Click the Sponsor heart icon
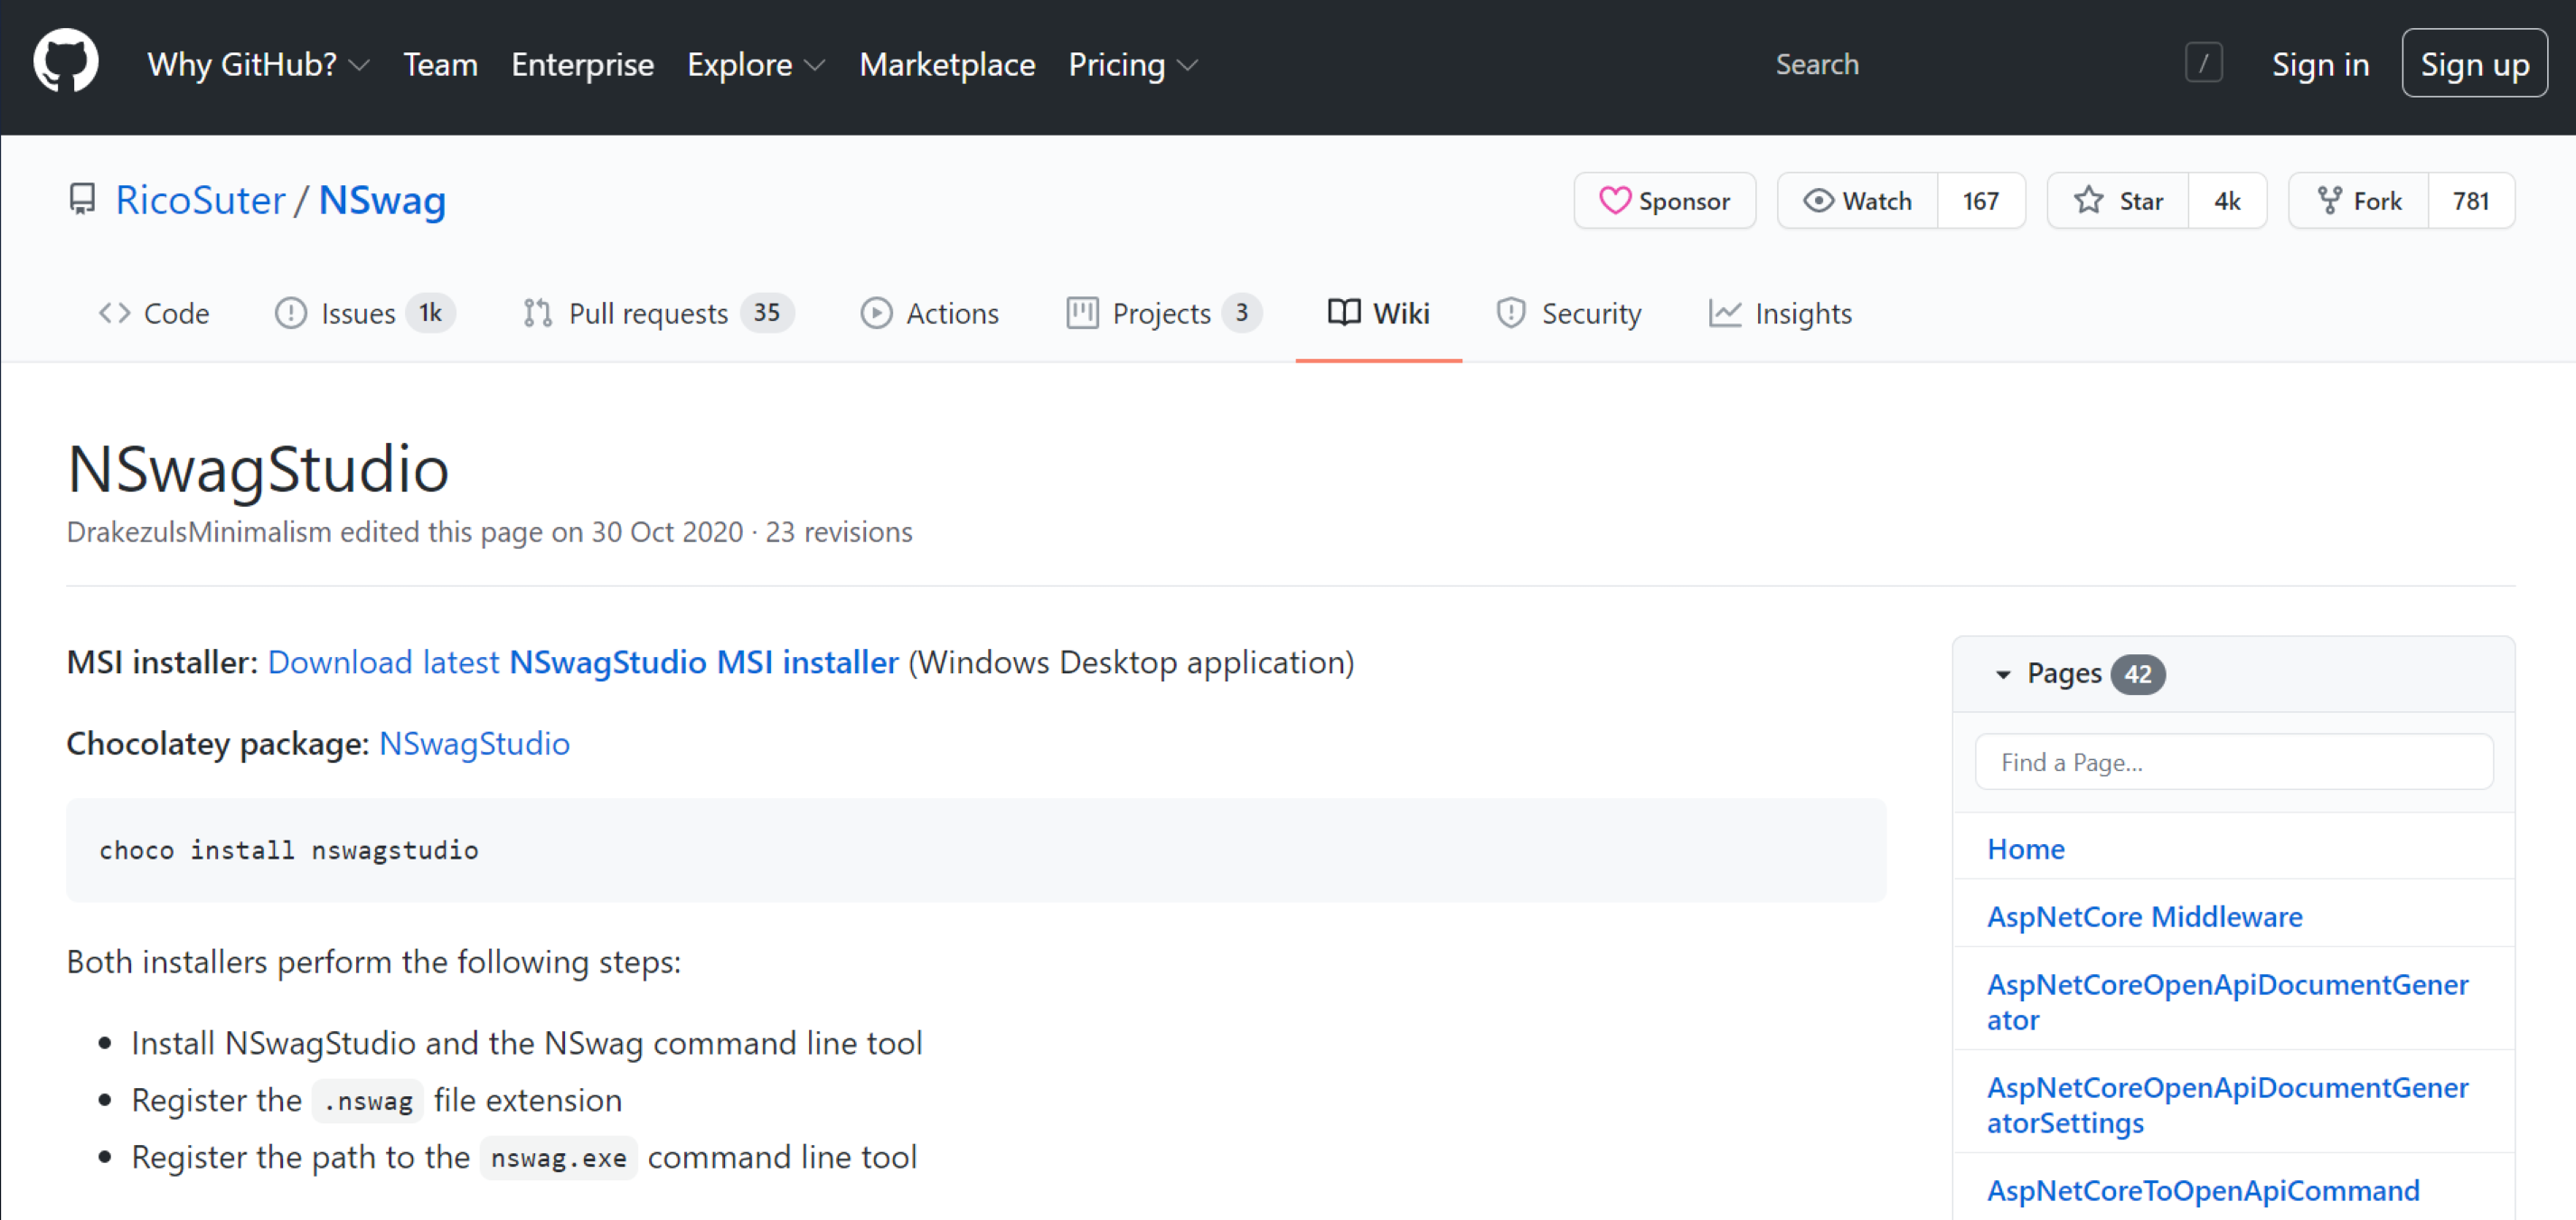Image resolution: width=2576 pixels, height=1220 pixels. point(1614,201)
